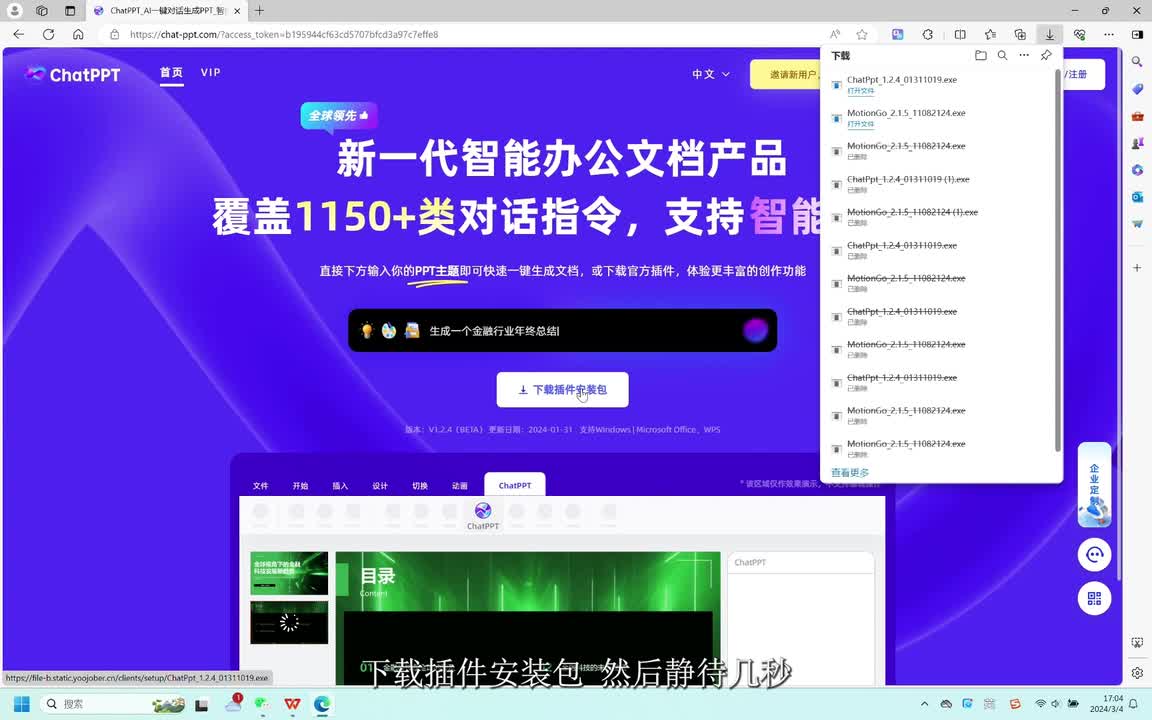Click the QR code button on right
1152x720 pixels.
click(1094, 598)
